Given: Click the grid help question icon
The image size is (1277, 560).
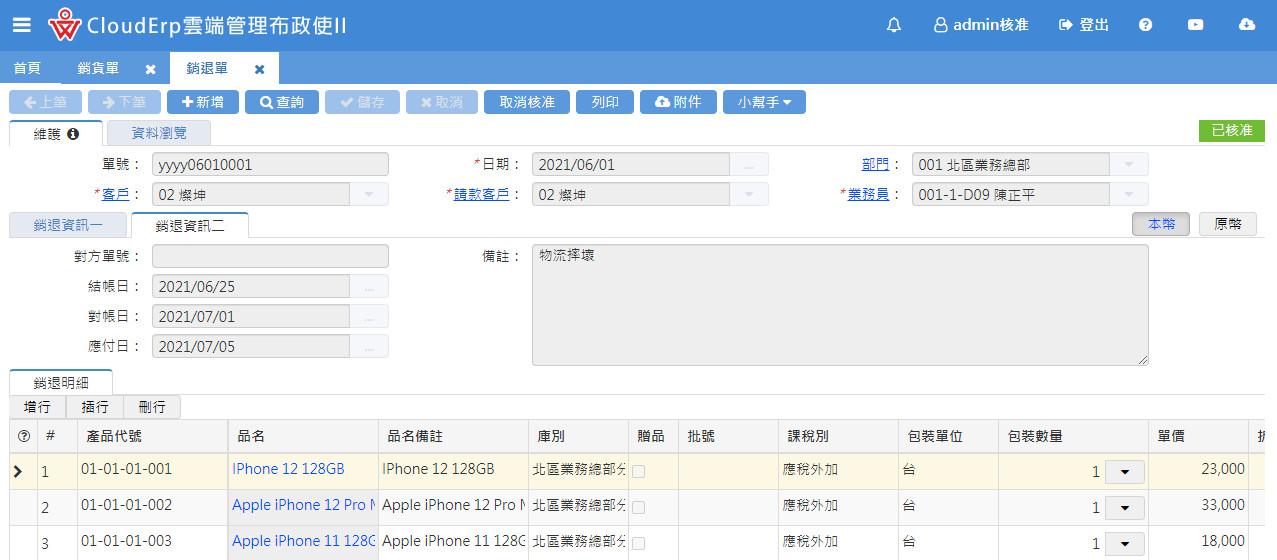Looking at the screenshot, I should [24, 436].
